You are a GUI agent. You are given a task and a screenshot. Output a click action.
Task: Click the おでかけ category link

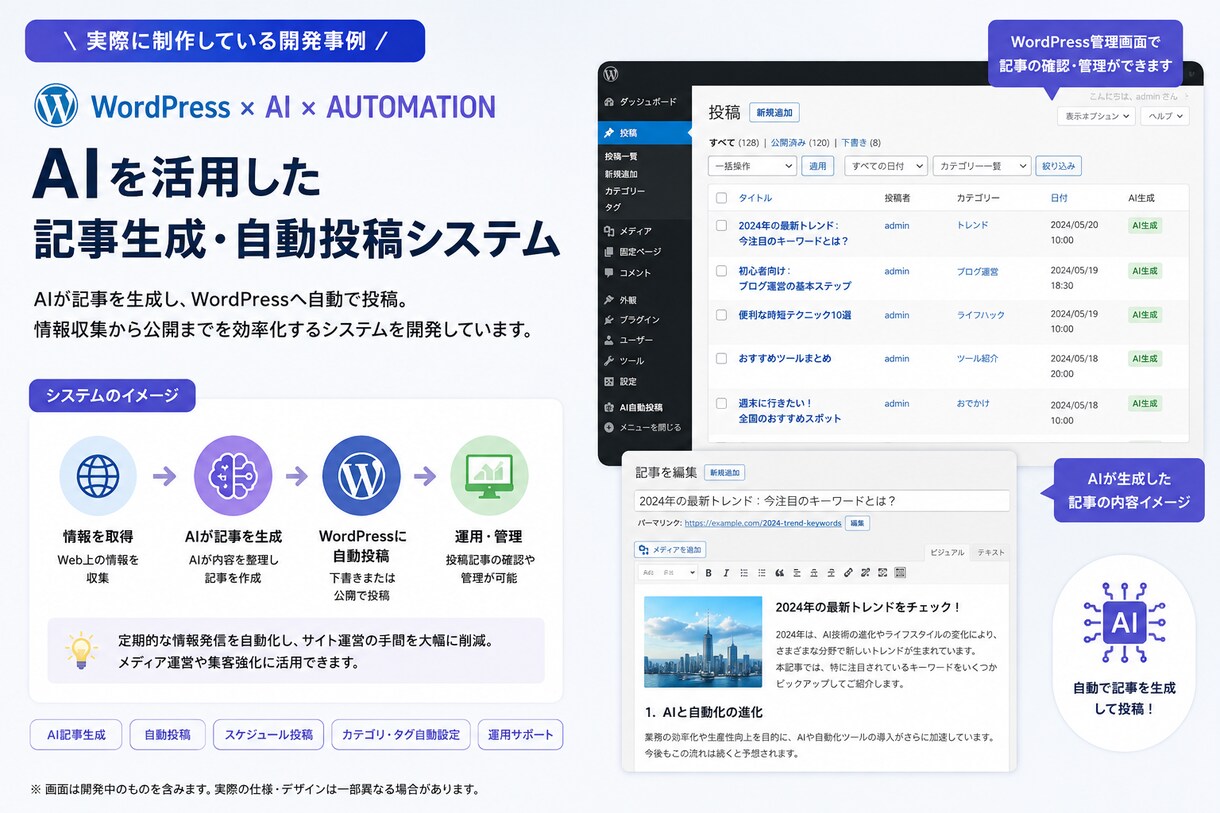click(973, 404)
